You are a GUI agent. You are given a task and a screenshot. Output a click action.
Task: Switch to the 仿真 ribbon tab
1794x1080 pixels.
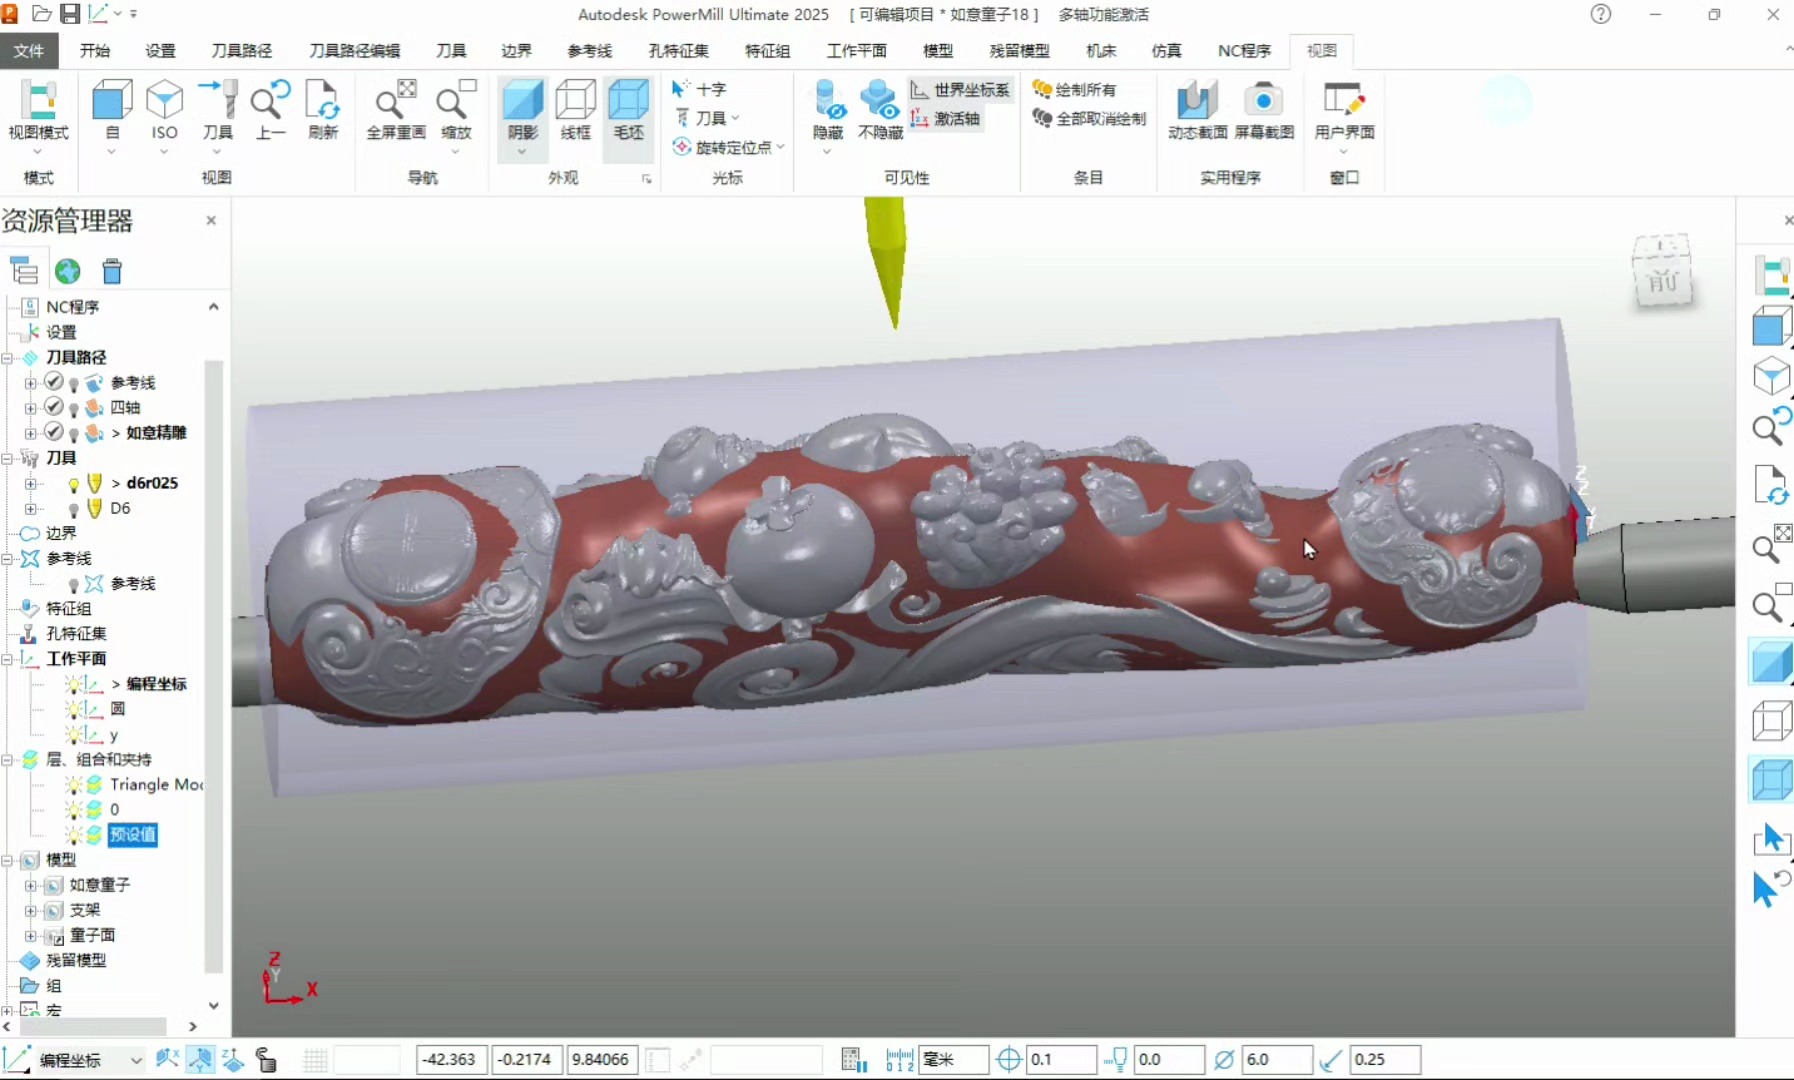tap(1166, 50)
